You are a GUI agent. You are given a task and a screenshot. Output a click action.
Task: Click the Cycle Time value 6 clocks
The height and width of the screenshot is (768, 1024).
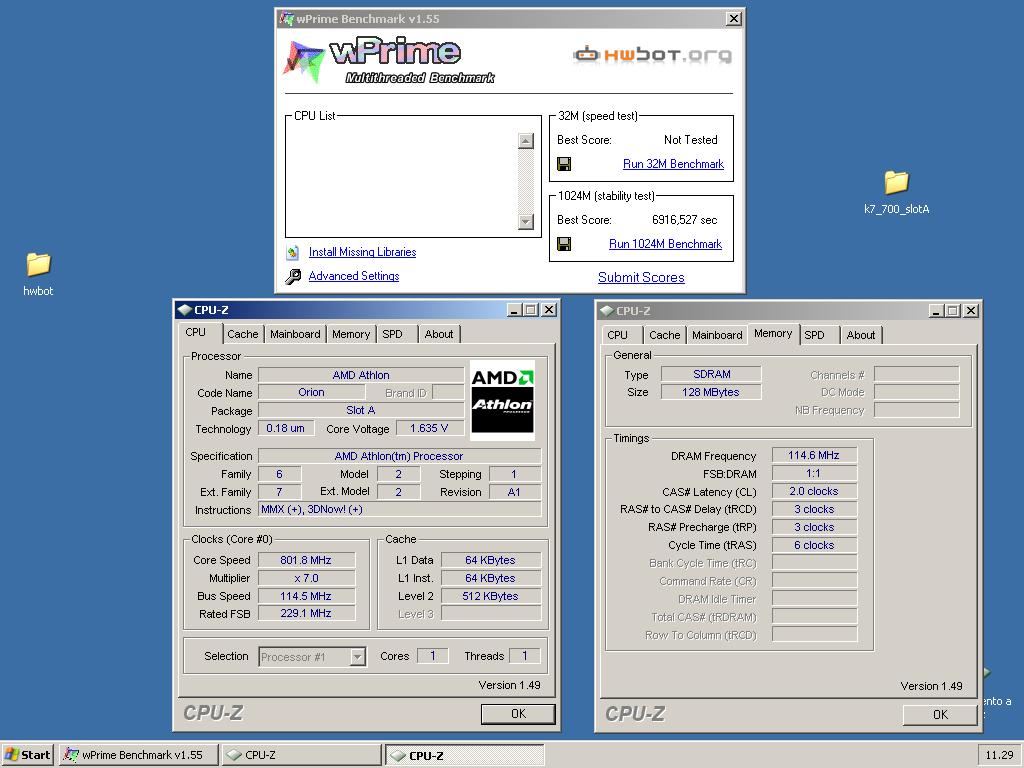pos(814,545)
